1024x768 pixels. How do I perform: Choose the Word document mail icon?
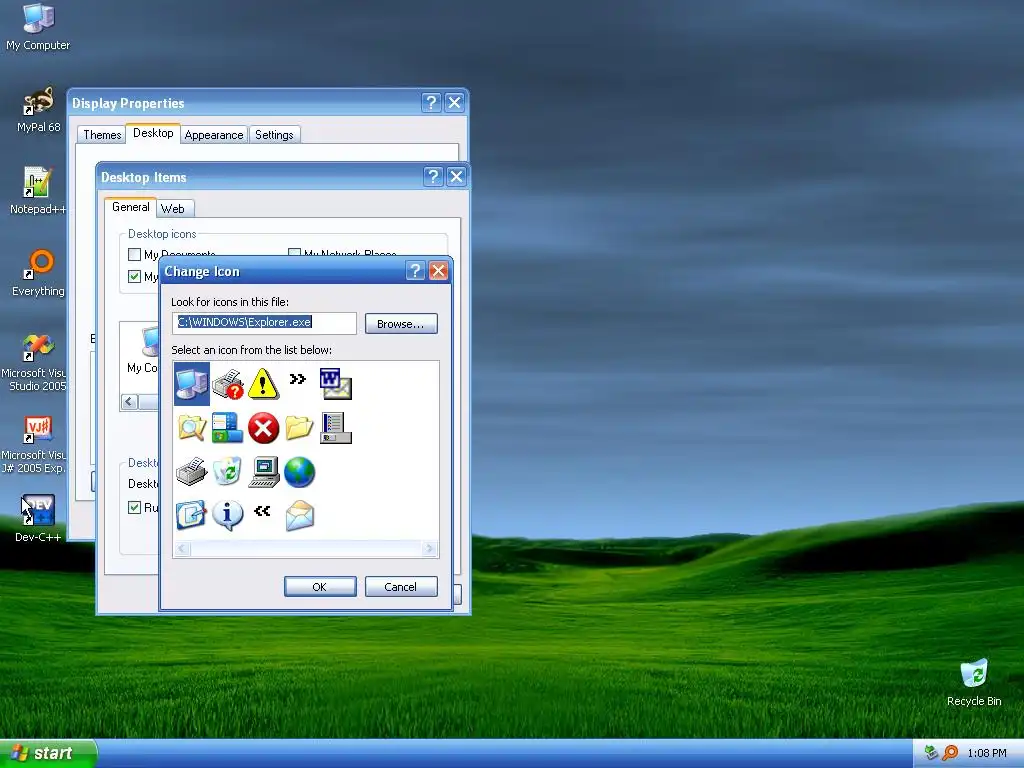tap(336, 384)
